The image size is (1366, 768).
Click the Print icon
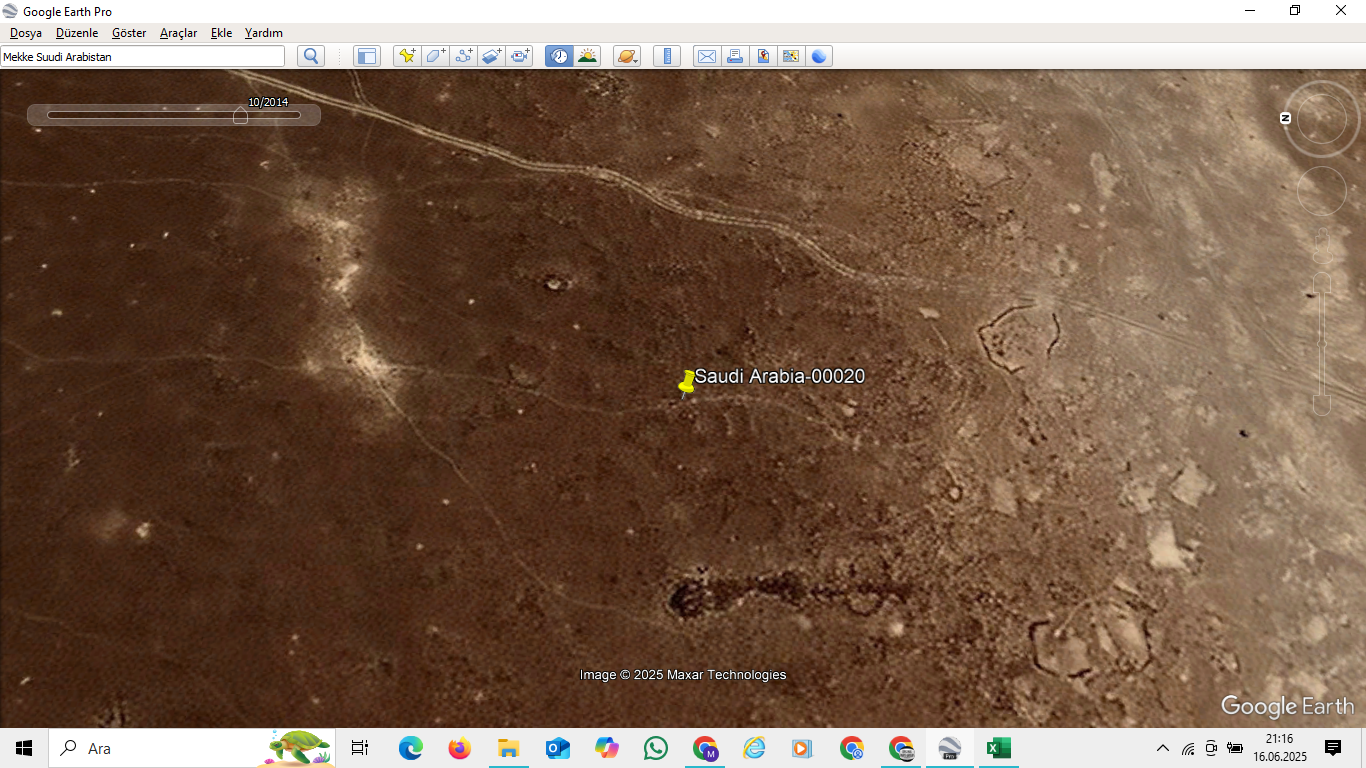735,56
